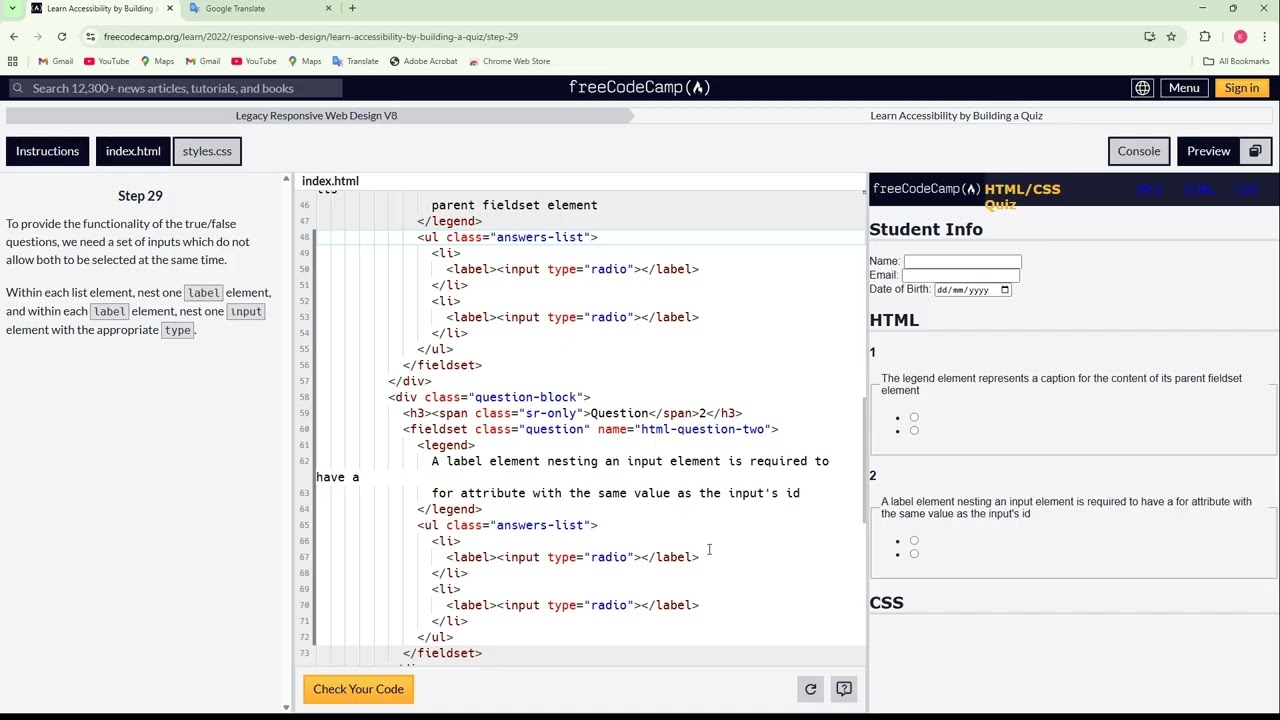This screenshot has height=720, width=1280.
Task: Select the index.html editor file tab
Action: [x=330, y=181]
